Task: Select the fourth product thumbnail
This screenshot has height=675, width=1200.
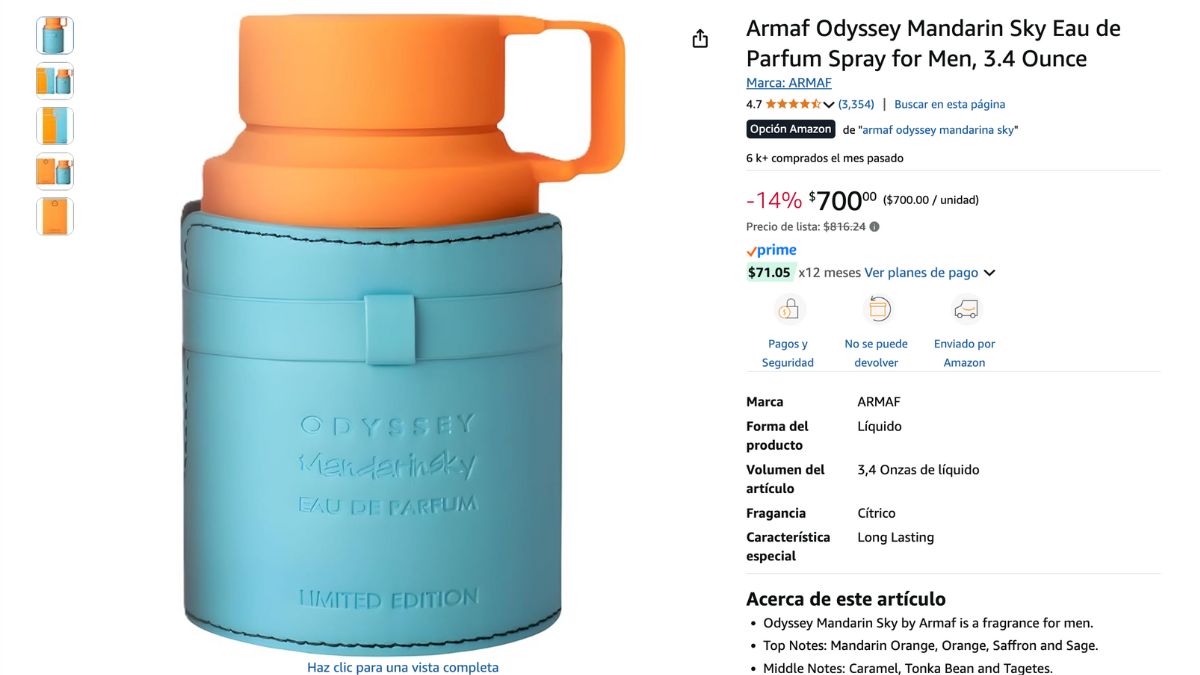Action: (55, 171)
